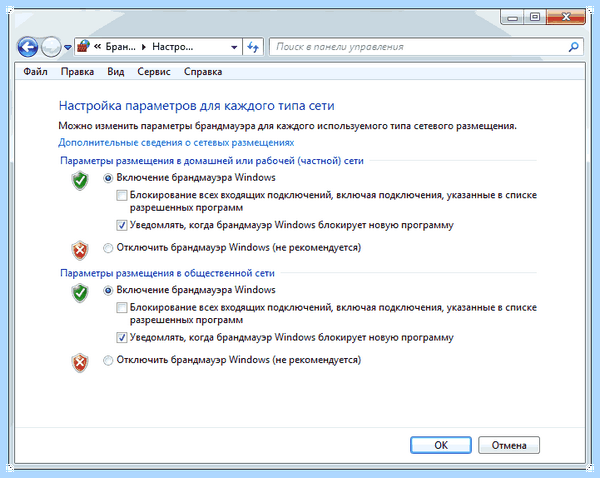Viewport: 600px width, 478px height.
Task: Uncheck 'Уведомлять' checkbox under private network
Action: tap(122, 225)
